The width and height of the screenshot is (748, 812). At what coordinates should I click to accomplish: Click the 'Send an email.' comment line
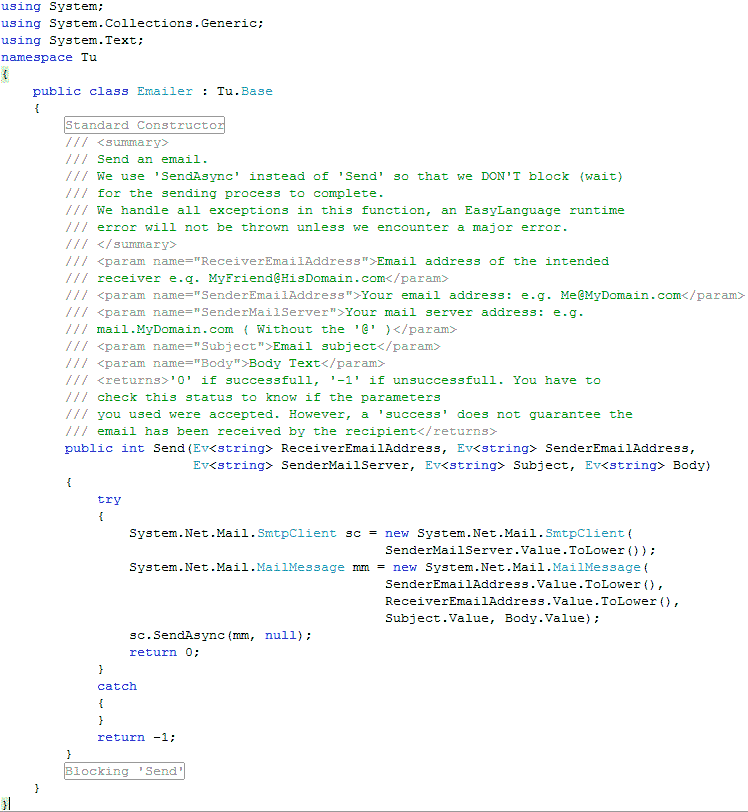[136, 160]
